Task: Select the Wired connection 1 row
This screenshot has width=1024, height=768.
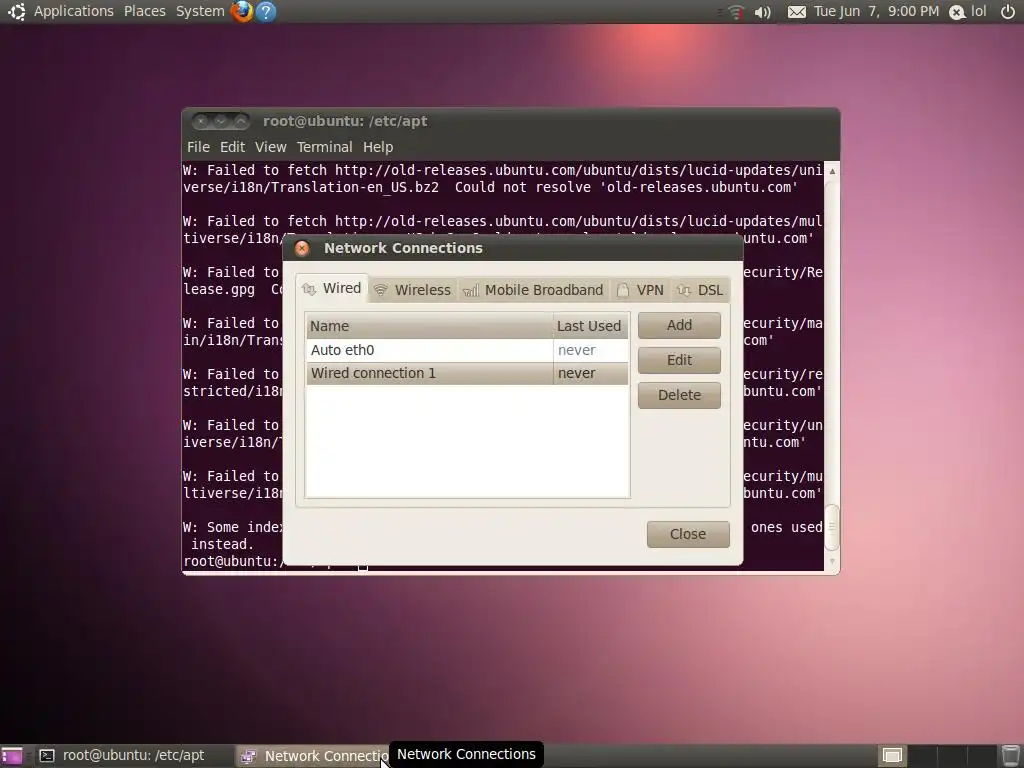Action: click(467, 373)
